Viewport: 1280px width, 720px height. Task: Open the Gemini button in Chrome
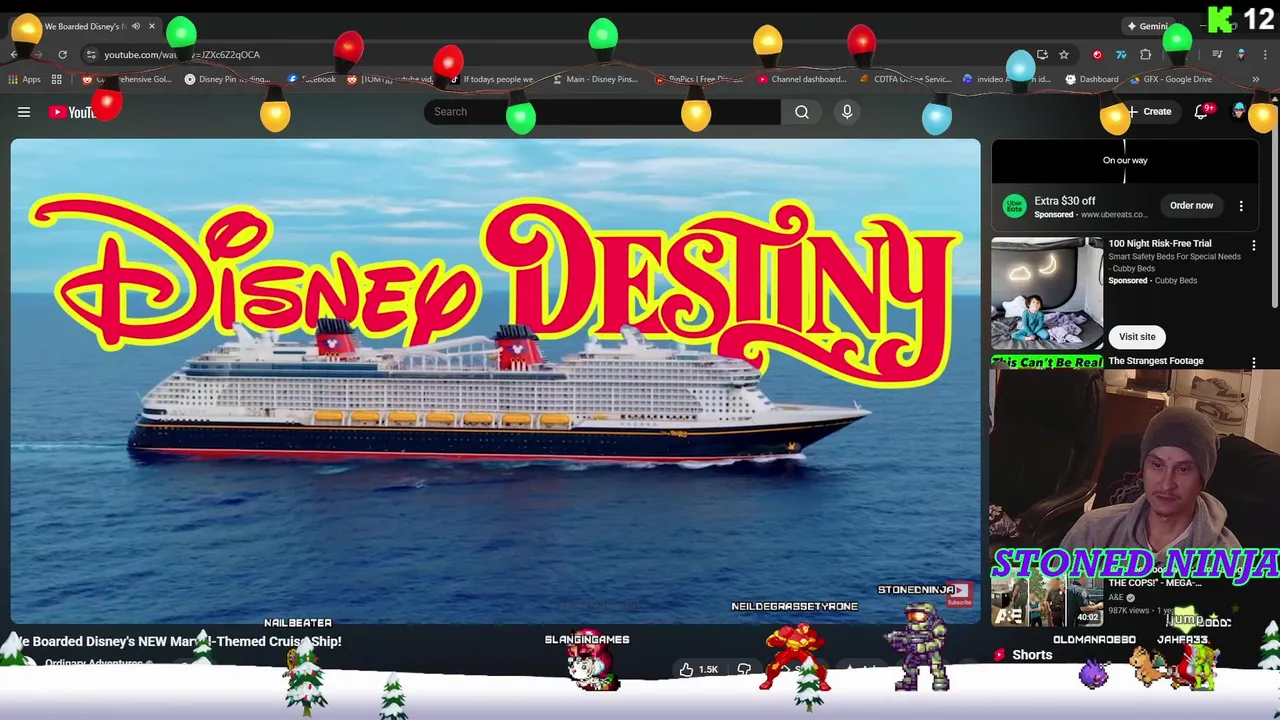[x=1148, y=26]
